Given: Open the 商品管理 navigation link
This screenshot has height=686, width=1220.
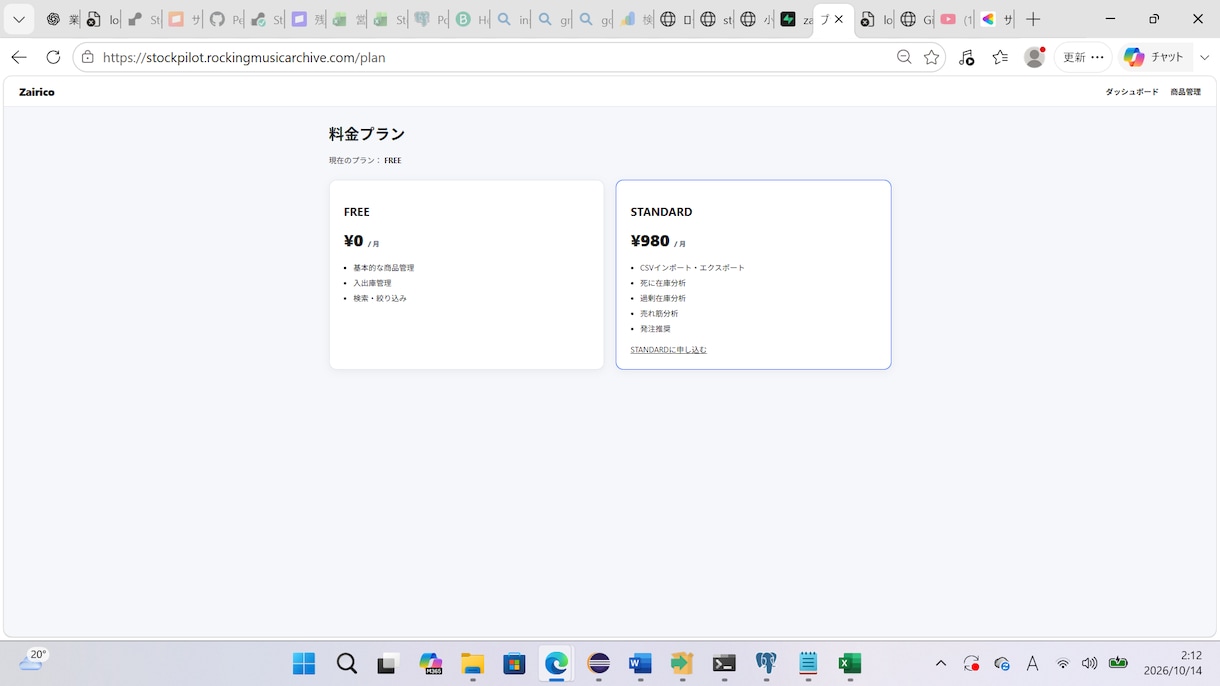Looking at the screenshot, I should [1185, 92].
